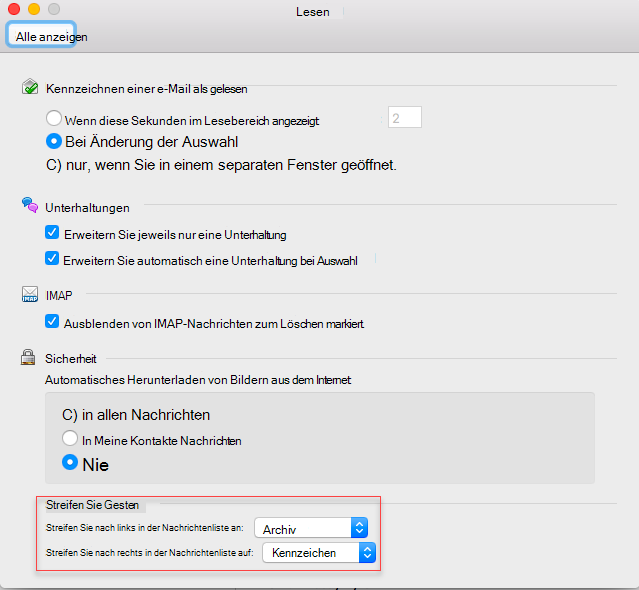Select 'Bei Änderung der Auswahl' radio option
Screen dimensions: 639x590
pos(54,141)
